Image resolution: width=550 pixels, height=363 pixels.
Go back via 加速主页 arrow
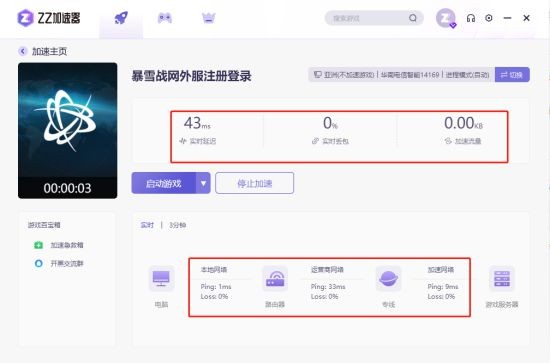[22, 51]
